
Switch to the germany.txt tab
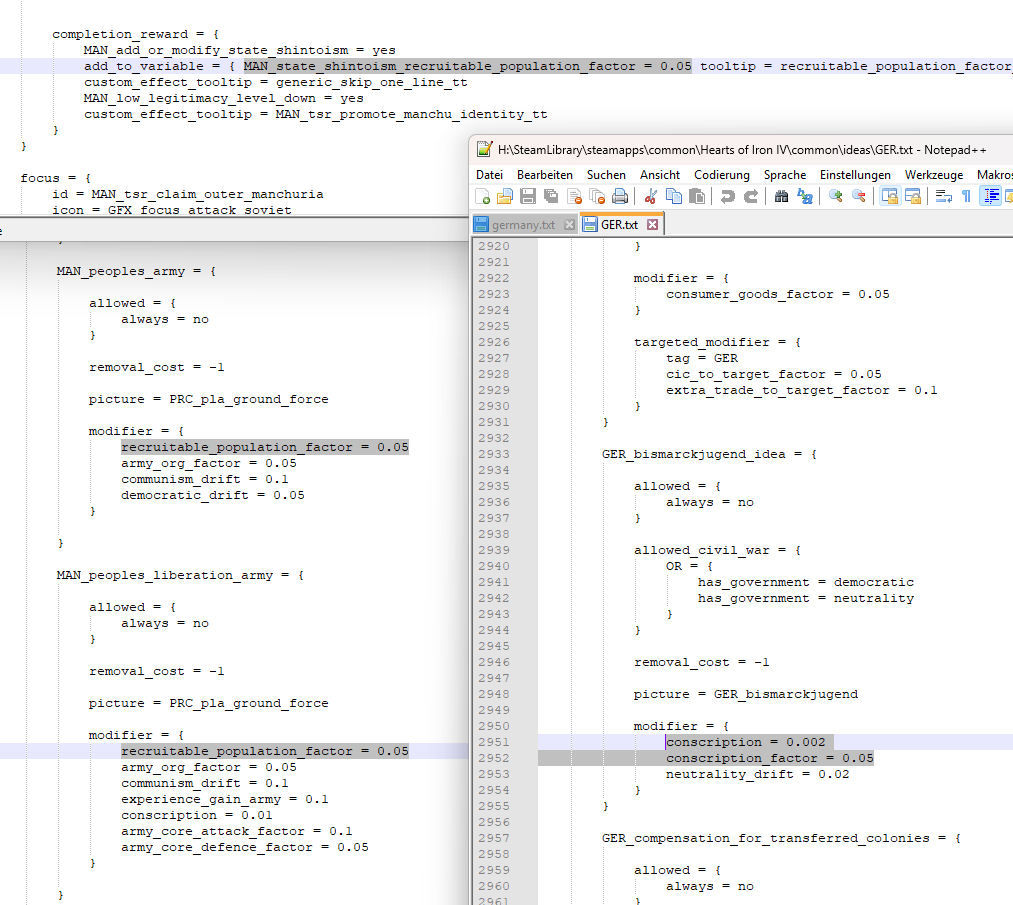pyautogui.click(x=522, y=225)
